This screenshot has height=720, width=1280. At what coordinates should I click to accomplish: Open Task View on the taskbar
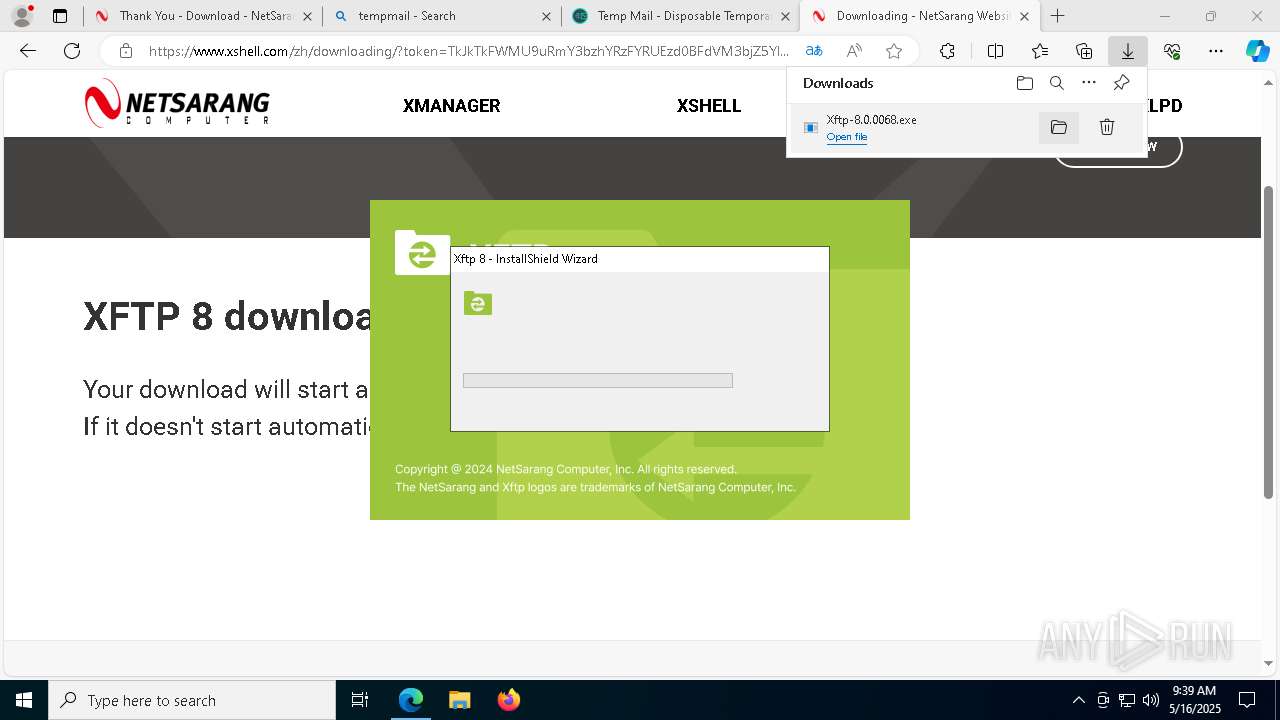(360, 700)
